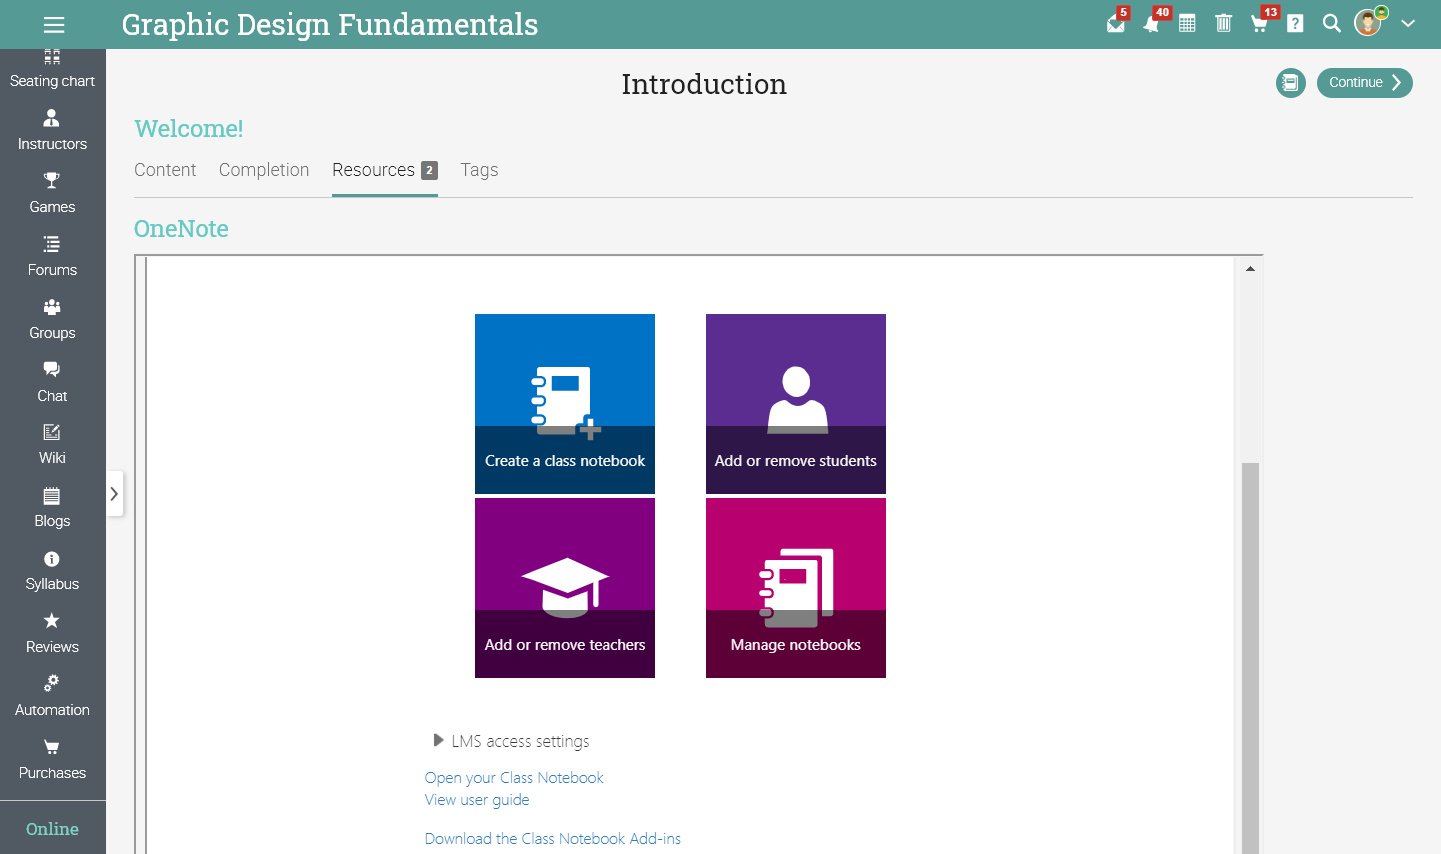The height and width of the screenshot is (854, 1441).
Task: Open the calendar icon in header
Action: tap(1187, 23)
